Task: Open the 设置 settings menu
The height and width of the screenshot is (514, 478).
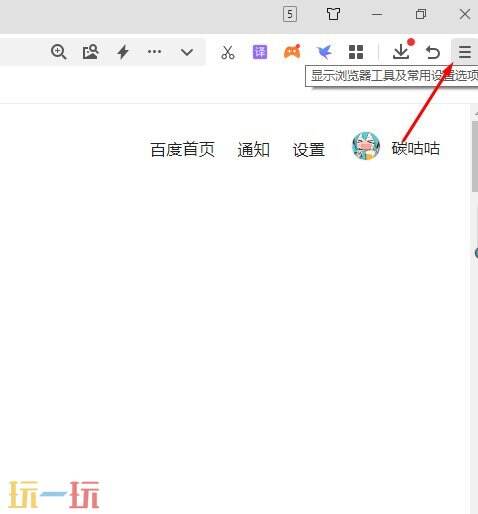Action: pyautogui.click(x=309, y=149)
